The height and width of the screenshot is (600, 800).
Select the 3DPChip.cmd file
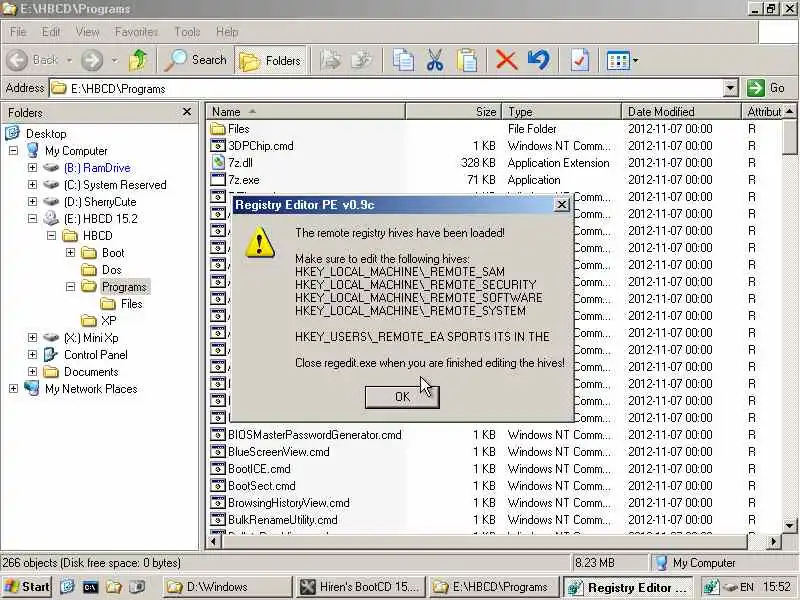[x=260, y=146]
